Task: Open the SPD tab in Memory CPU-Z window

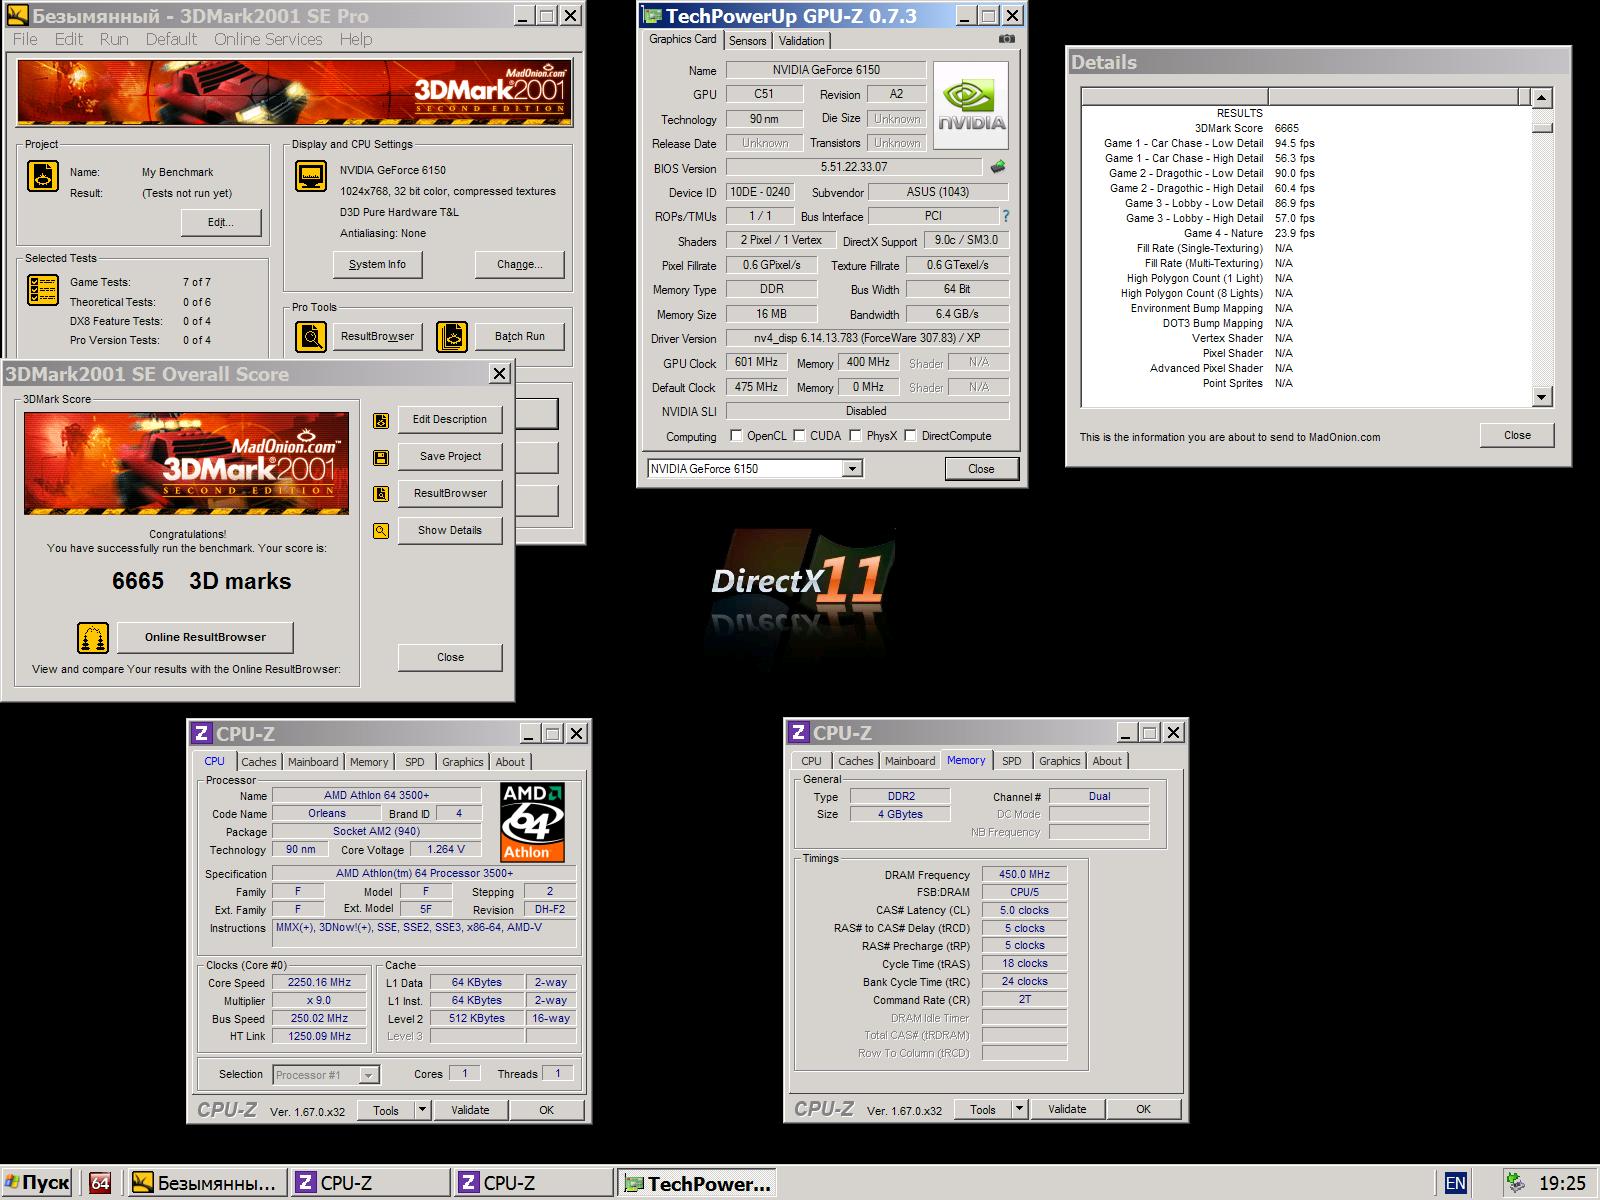Action: pyautogui.click(x=1012, y=761)
